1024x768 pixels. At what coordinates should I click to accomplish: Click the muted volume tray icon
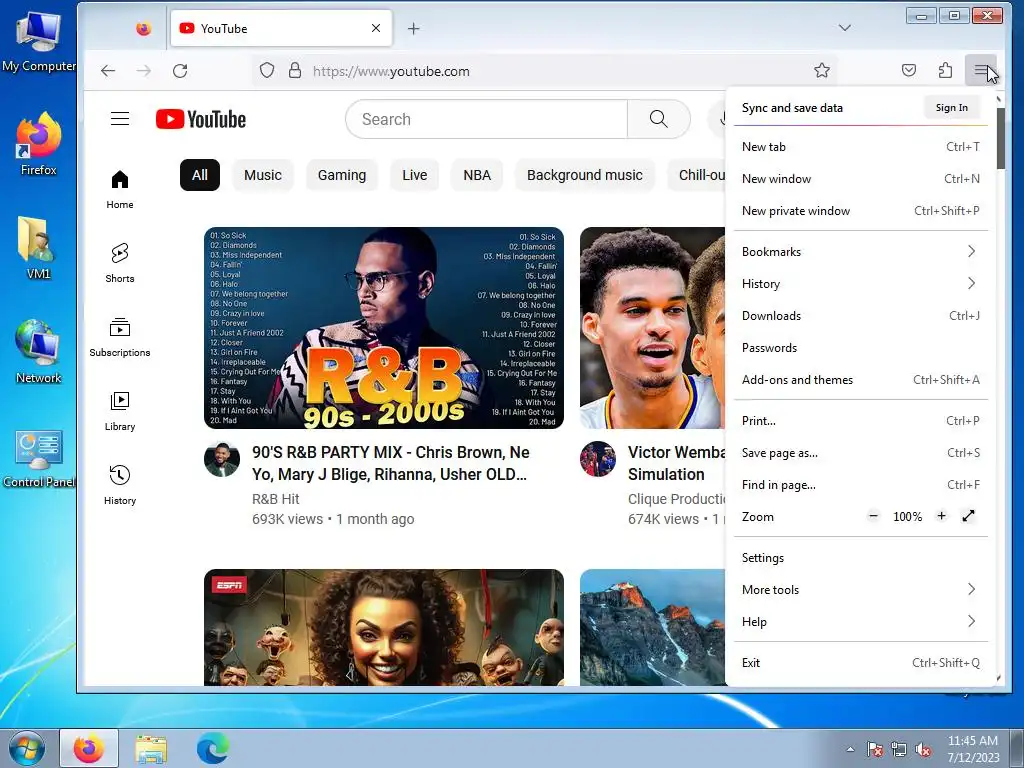tap(923, 749)
